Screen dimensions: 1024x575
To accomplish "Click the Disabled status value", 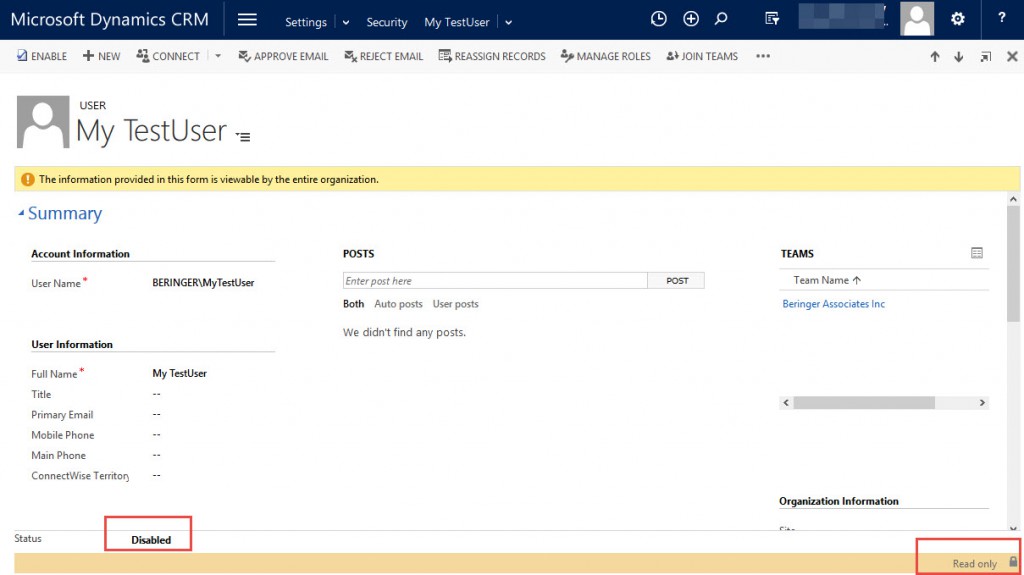I will coord(151,540).
